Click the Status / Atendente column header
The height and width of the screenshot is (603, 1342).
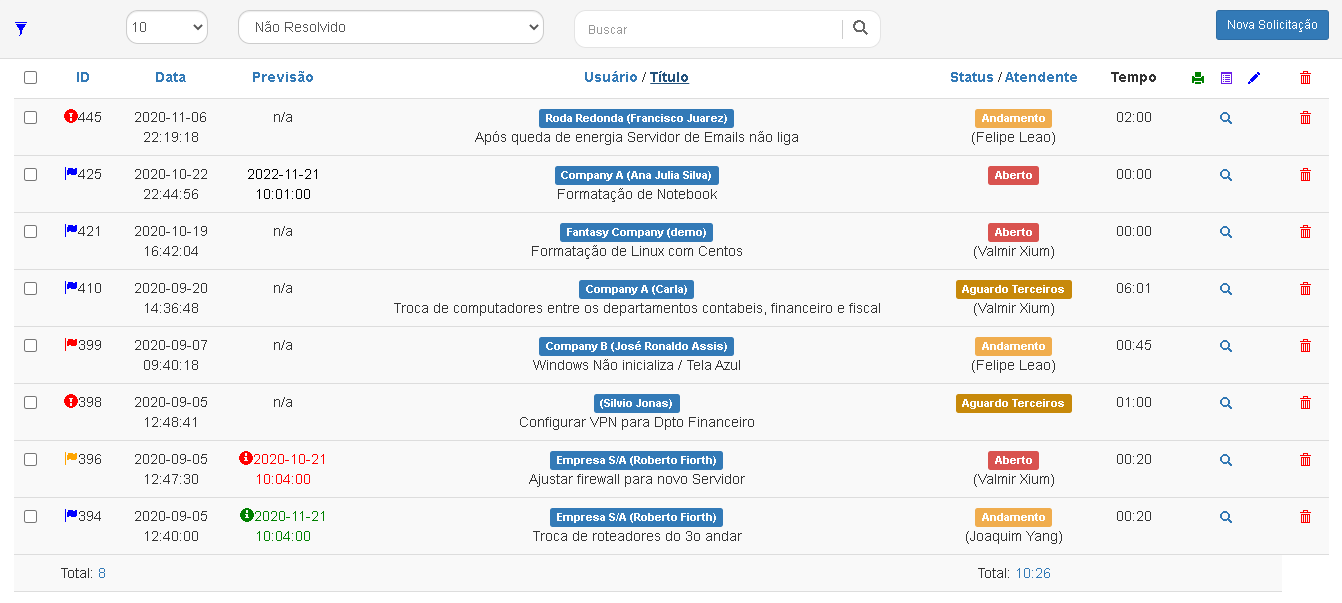tap(1013, 77)
